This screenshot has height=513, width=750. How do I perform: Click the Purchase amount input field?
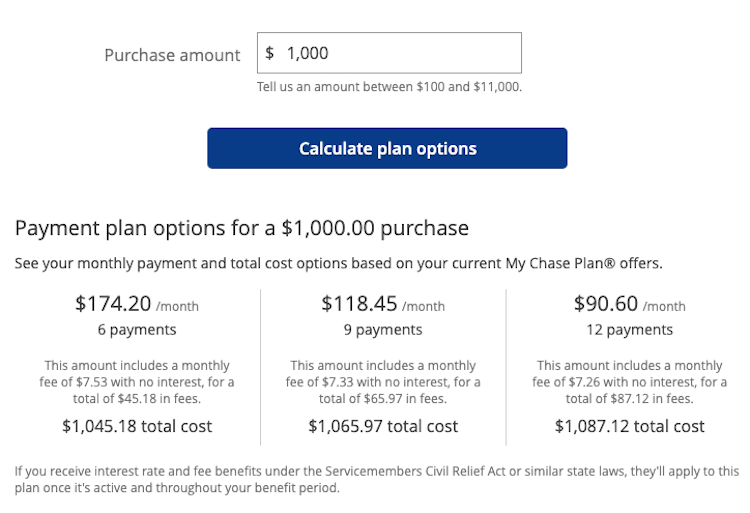coord(400,53)
